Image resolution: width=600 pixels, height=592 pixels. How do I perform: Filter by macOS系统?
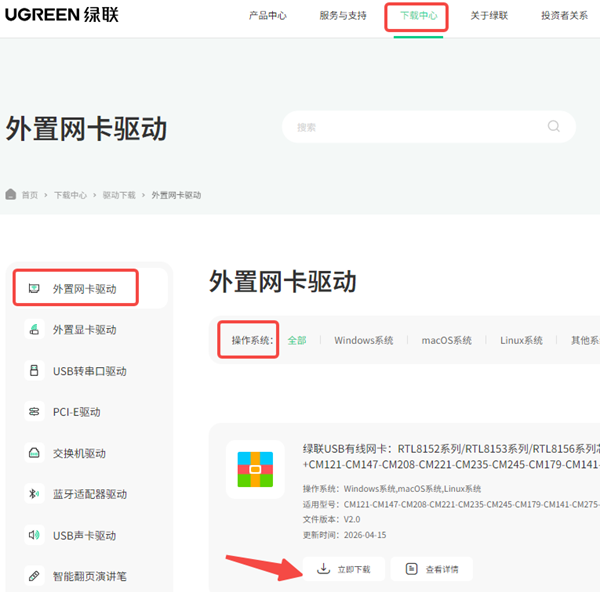click(447, 340)
